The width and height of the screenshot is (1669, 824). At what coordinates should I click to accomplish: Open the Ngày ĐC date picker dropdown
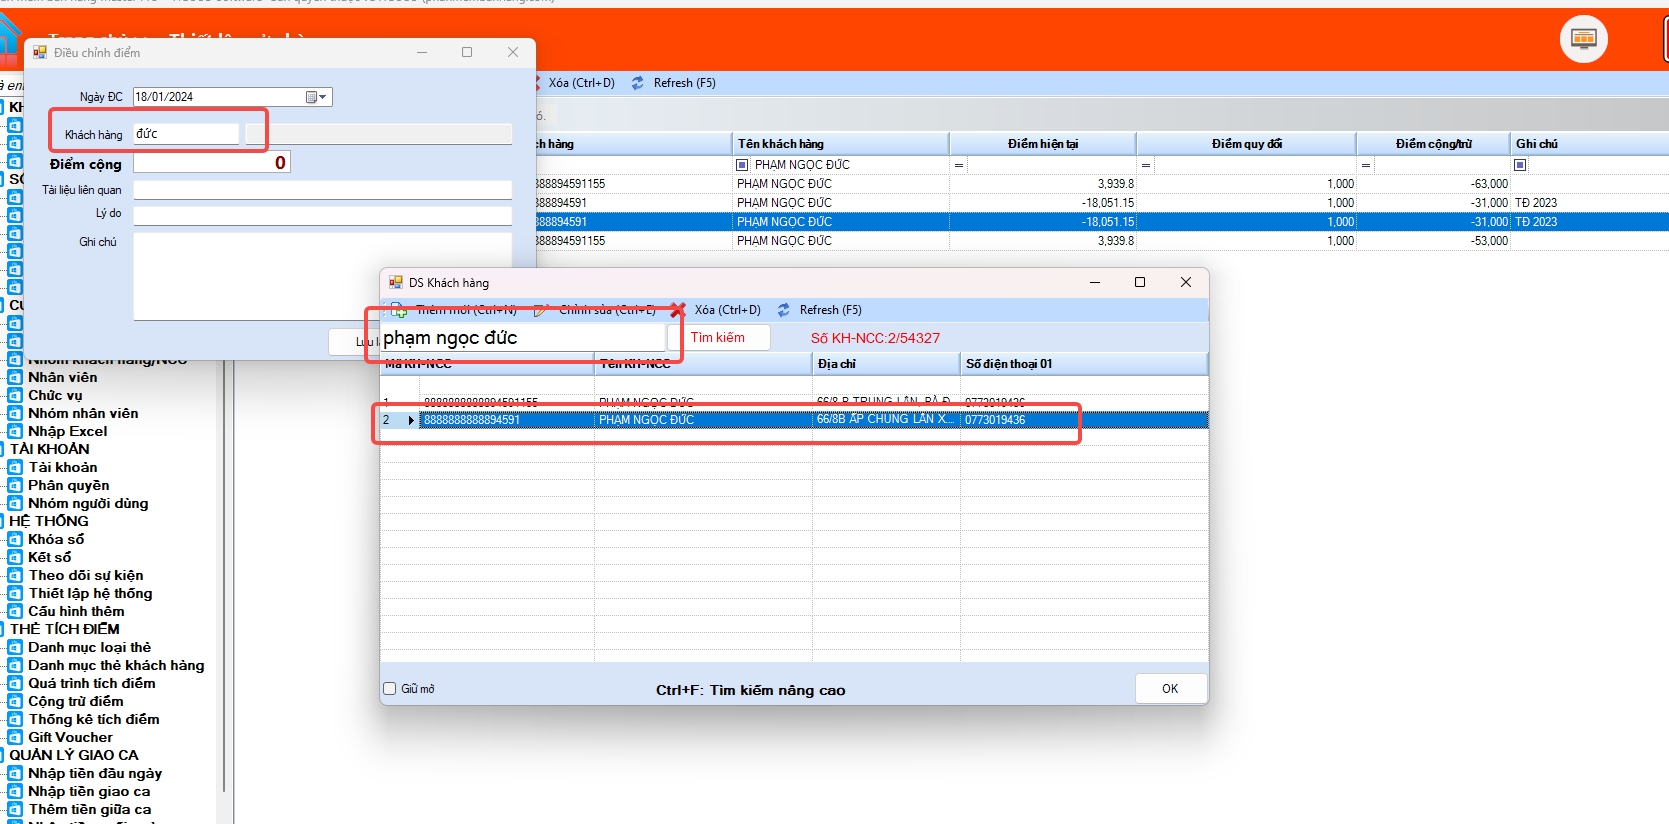point(317,97)
